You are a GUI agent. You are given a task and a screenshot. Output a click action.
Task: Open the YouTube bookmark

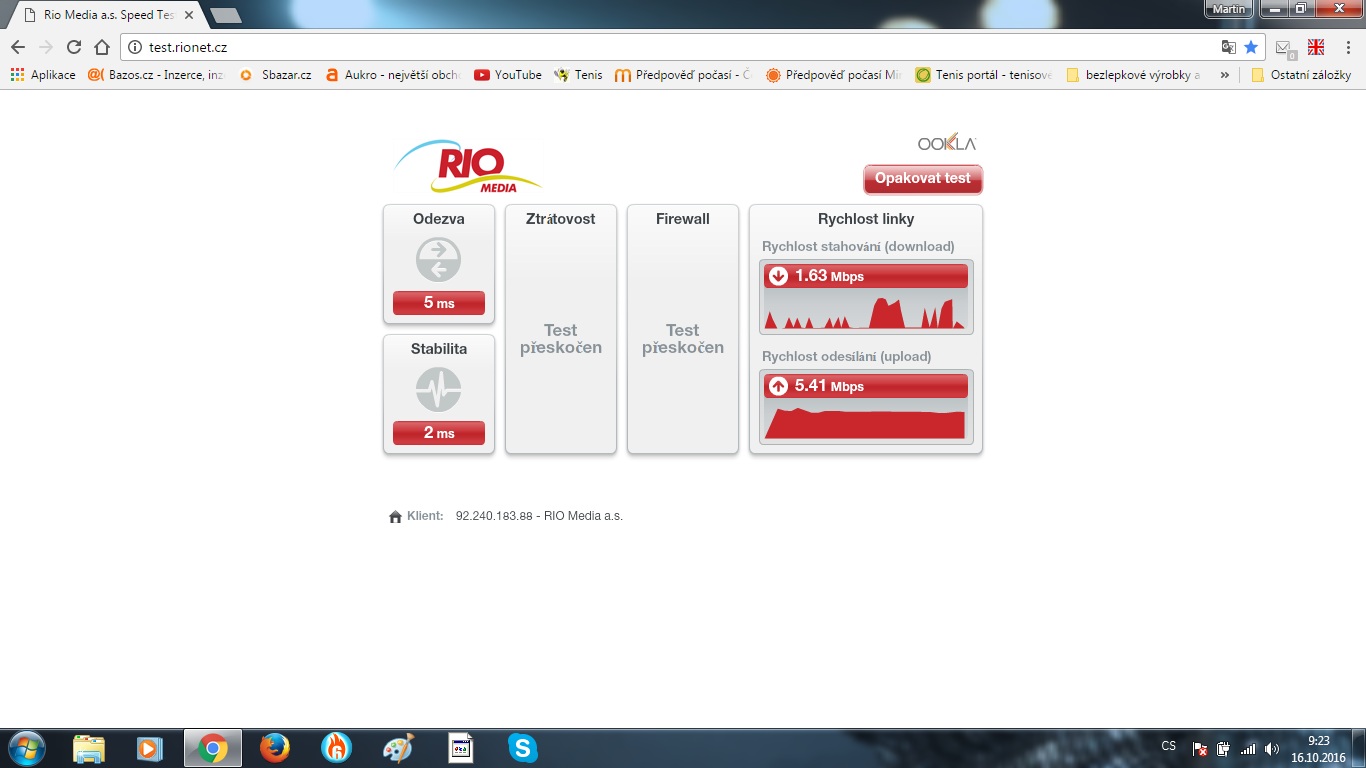point(508,75)
